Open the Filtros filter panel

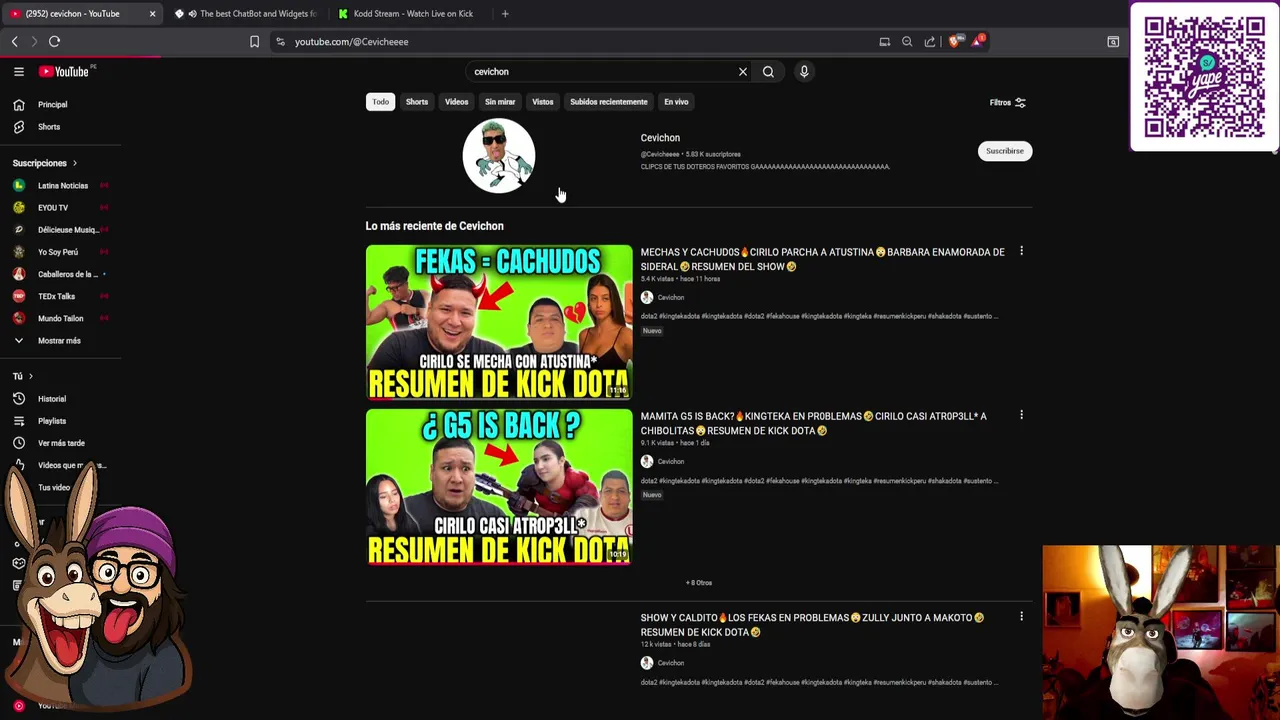pyautogui.click(x=1007, y=103)
